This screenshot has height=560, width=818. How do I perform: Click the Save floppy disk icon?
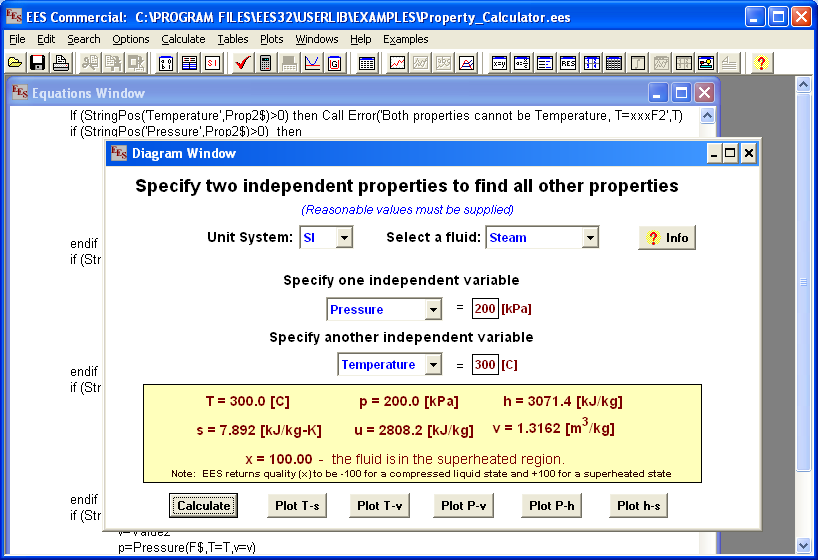coord(38,63)
